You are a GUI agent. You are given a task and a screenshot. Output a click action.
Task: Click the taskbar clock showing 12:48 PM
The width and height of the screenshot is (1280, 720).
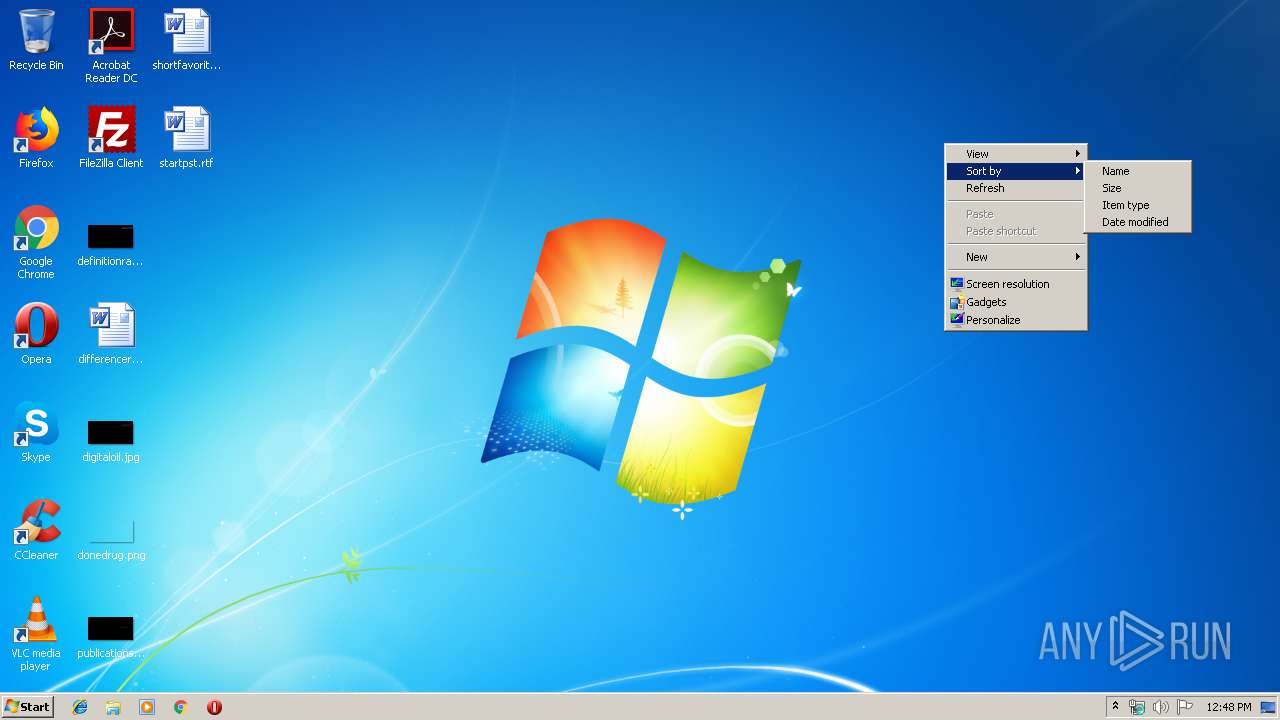click(1229, 707)
